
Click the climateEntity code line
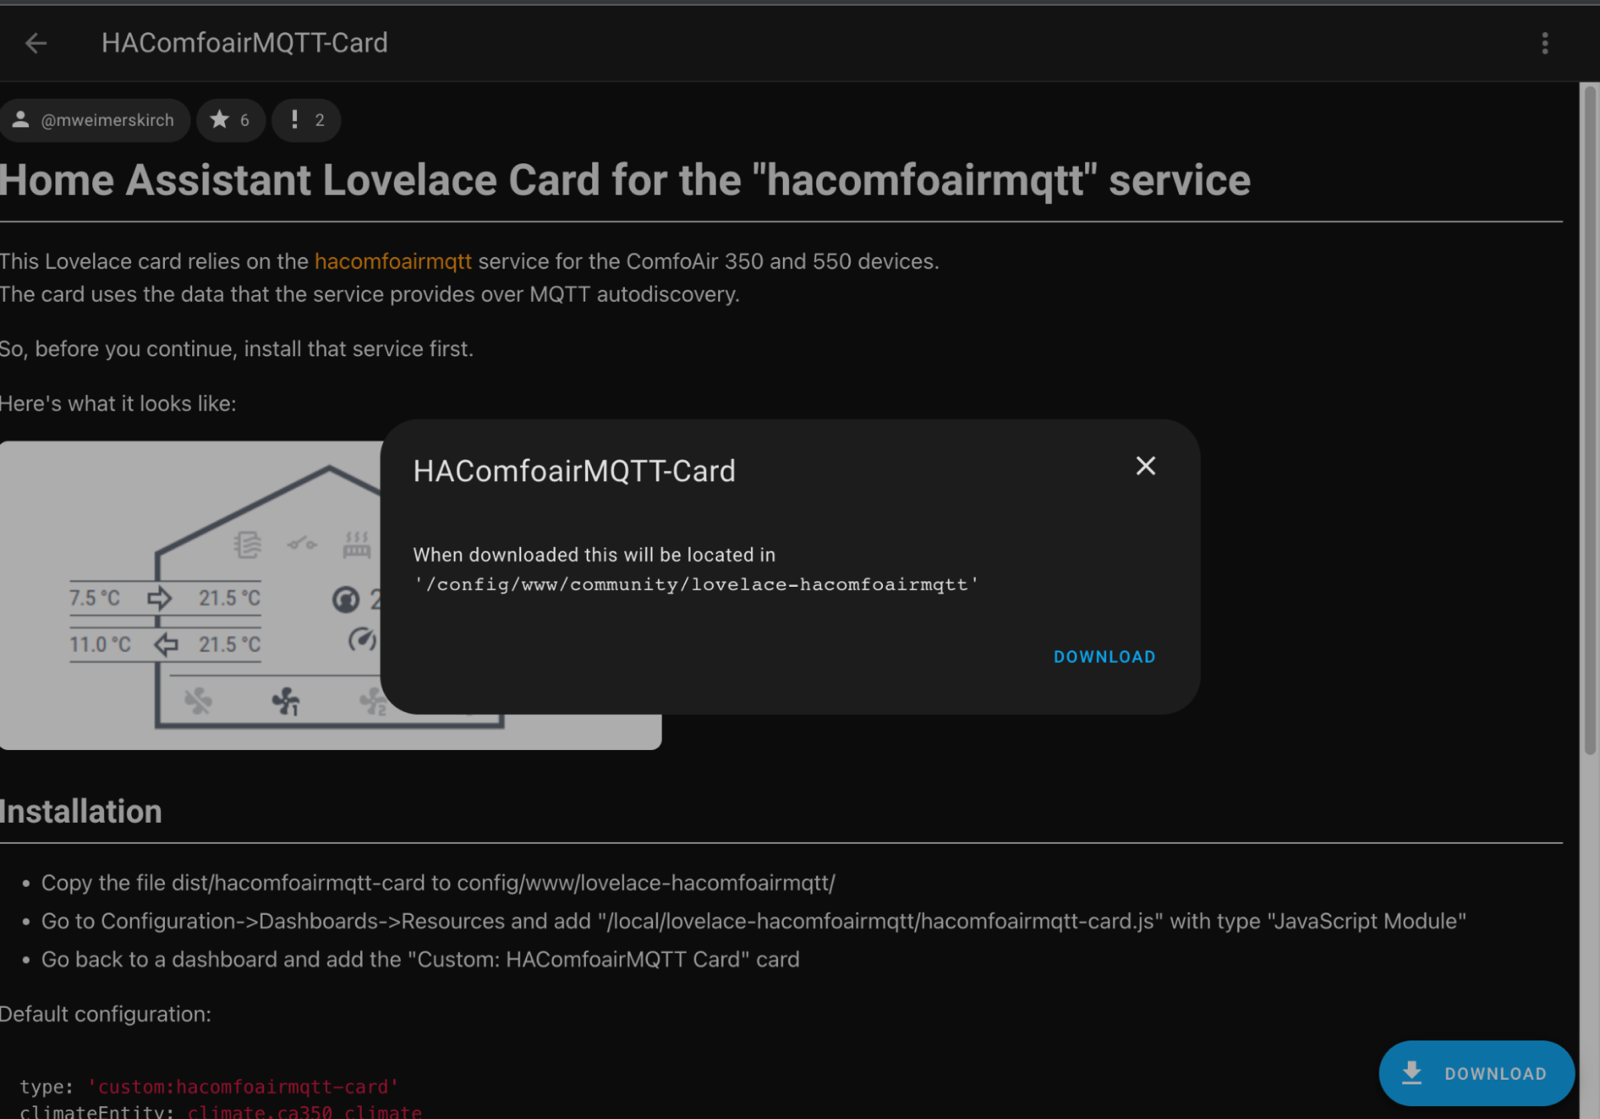(x=220, y=1111)
